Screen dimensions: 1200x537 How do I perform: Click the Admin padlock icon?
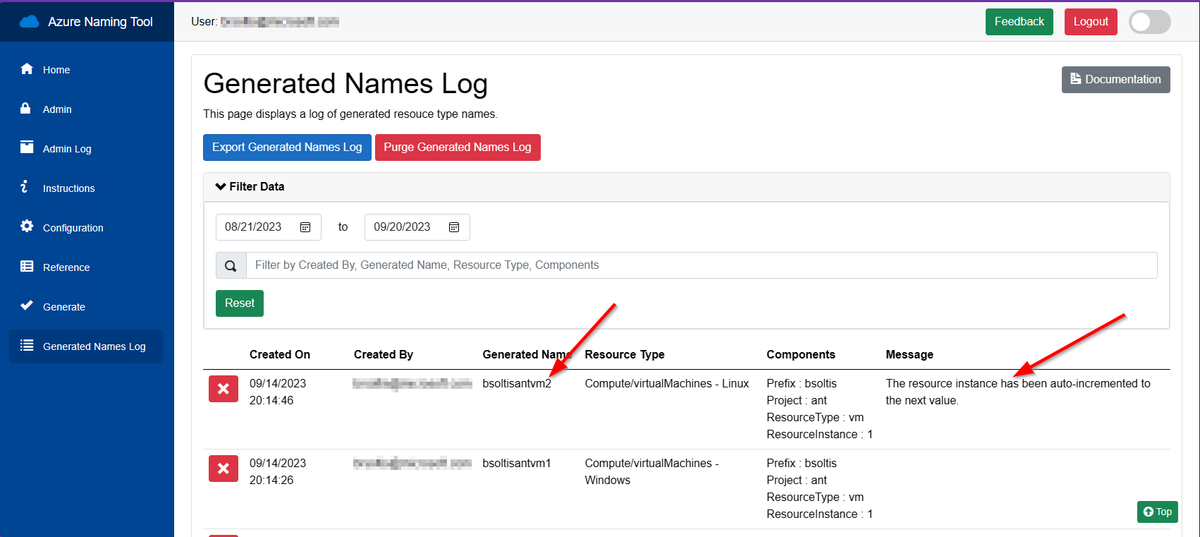click(x=27, y=109)
